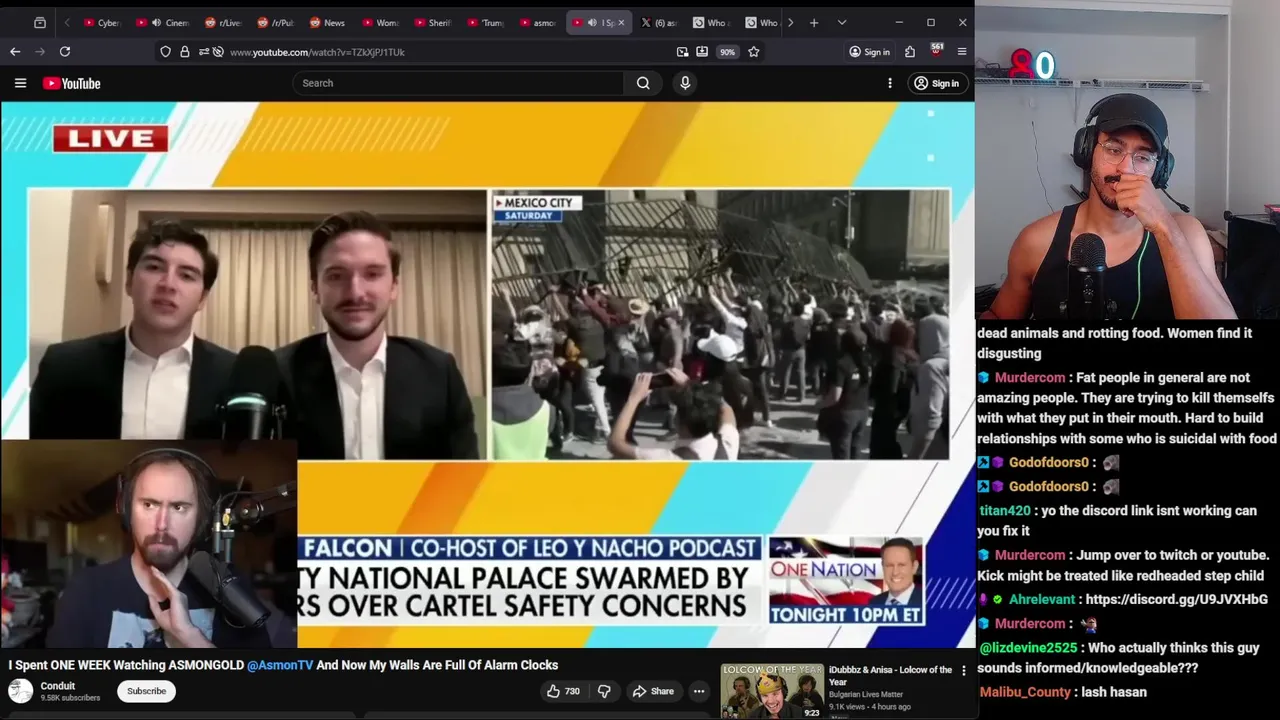
Task: Switch to the 'Sherif' YouTube tab
Action: (433, 22)
